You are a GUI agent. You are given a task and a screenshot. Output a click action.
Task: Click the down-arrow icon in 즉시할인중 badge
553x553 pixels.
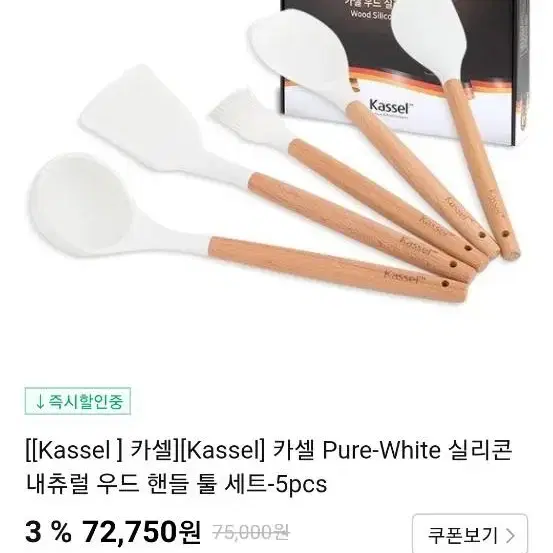pos(40,402)
